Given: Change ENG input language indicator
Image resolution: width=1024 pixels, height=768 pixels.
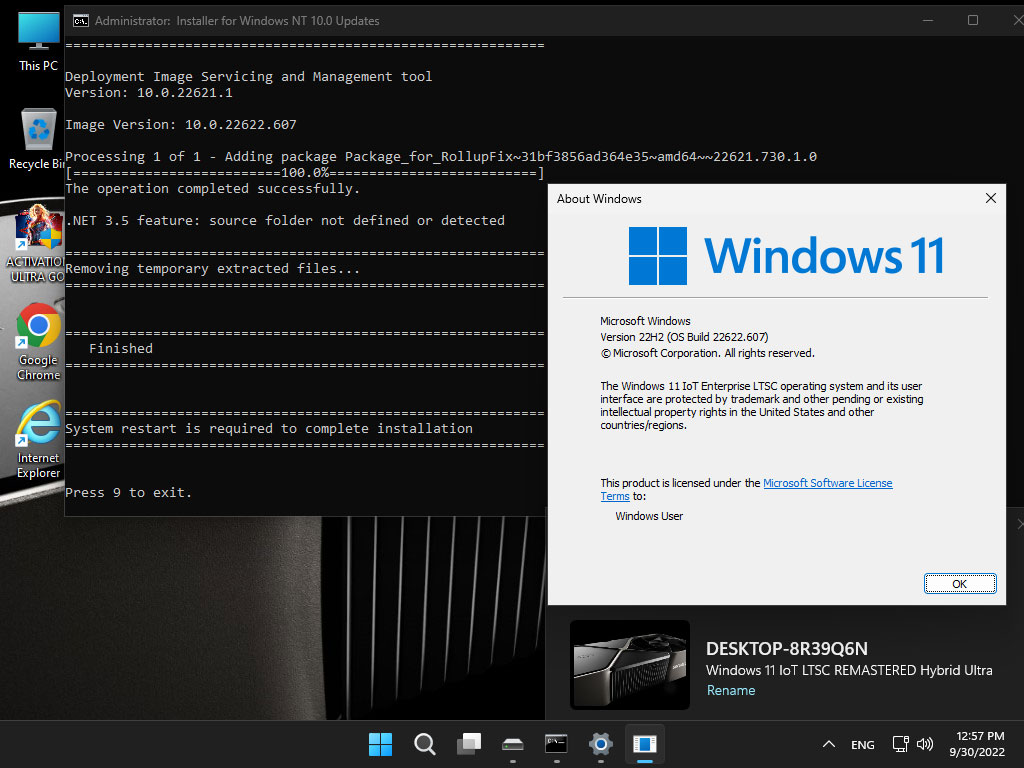Looking at the screenshot, I should pyautogui.click(x=863, y=744).
